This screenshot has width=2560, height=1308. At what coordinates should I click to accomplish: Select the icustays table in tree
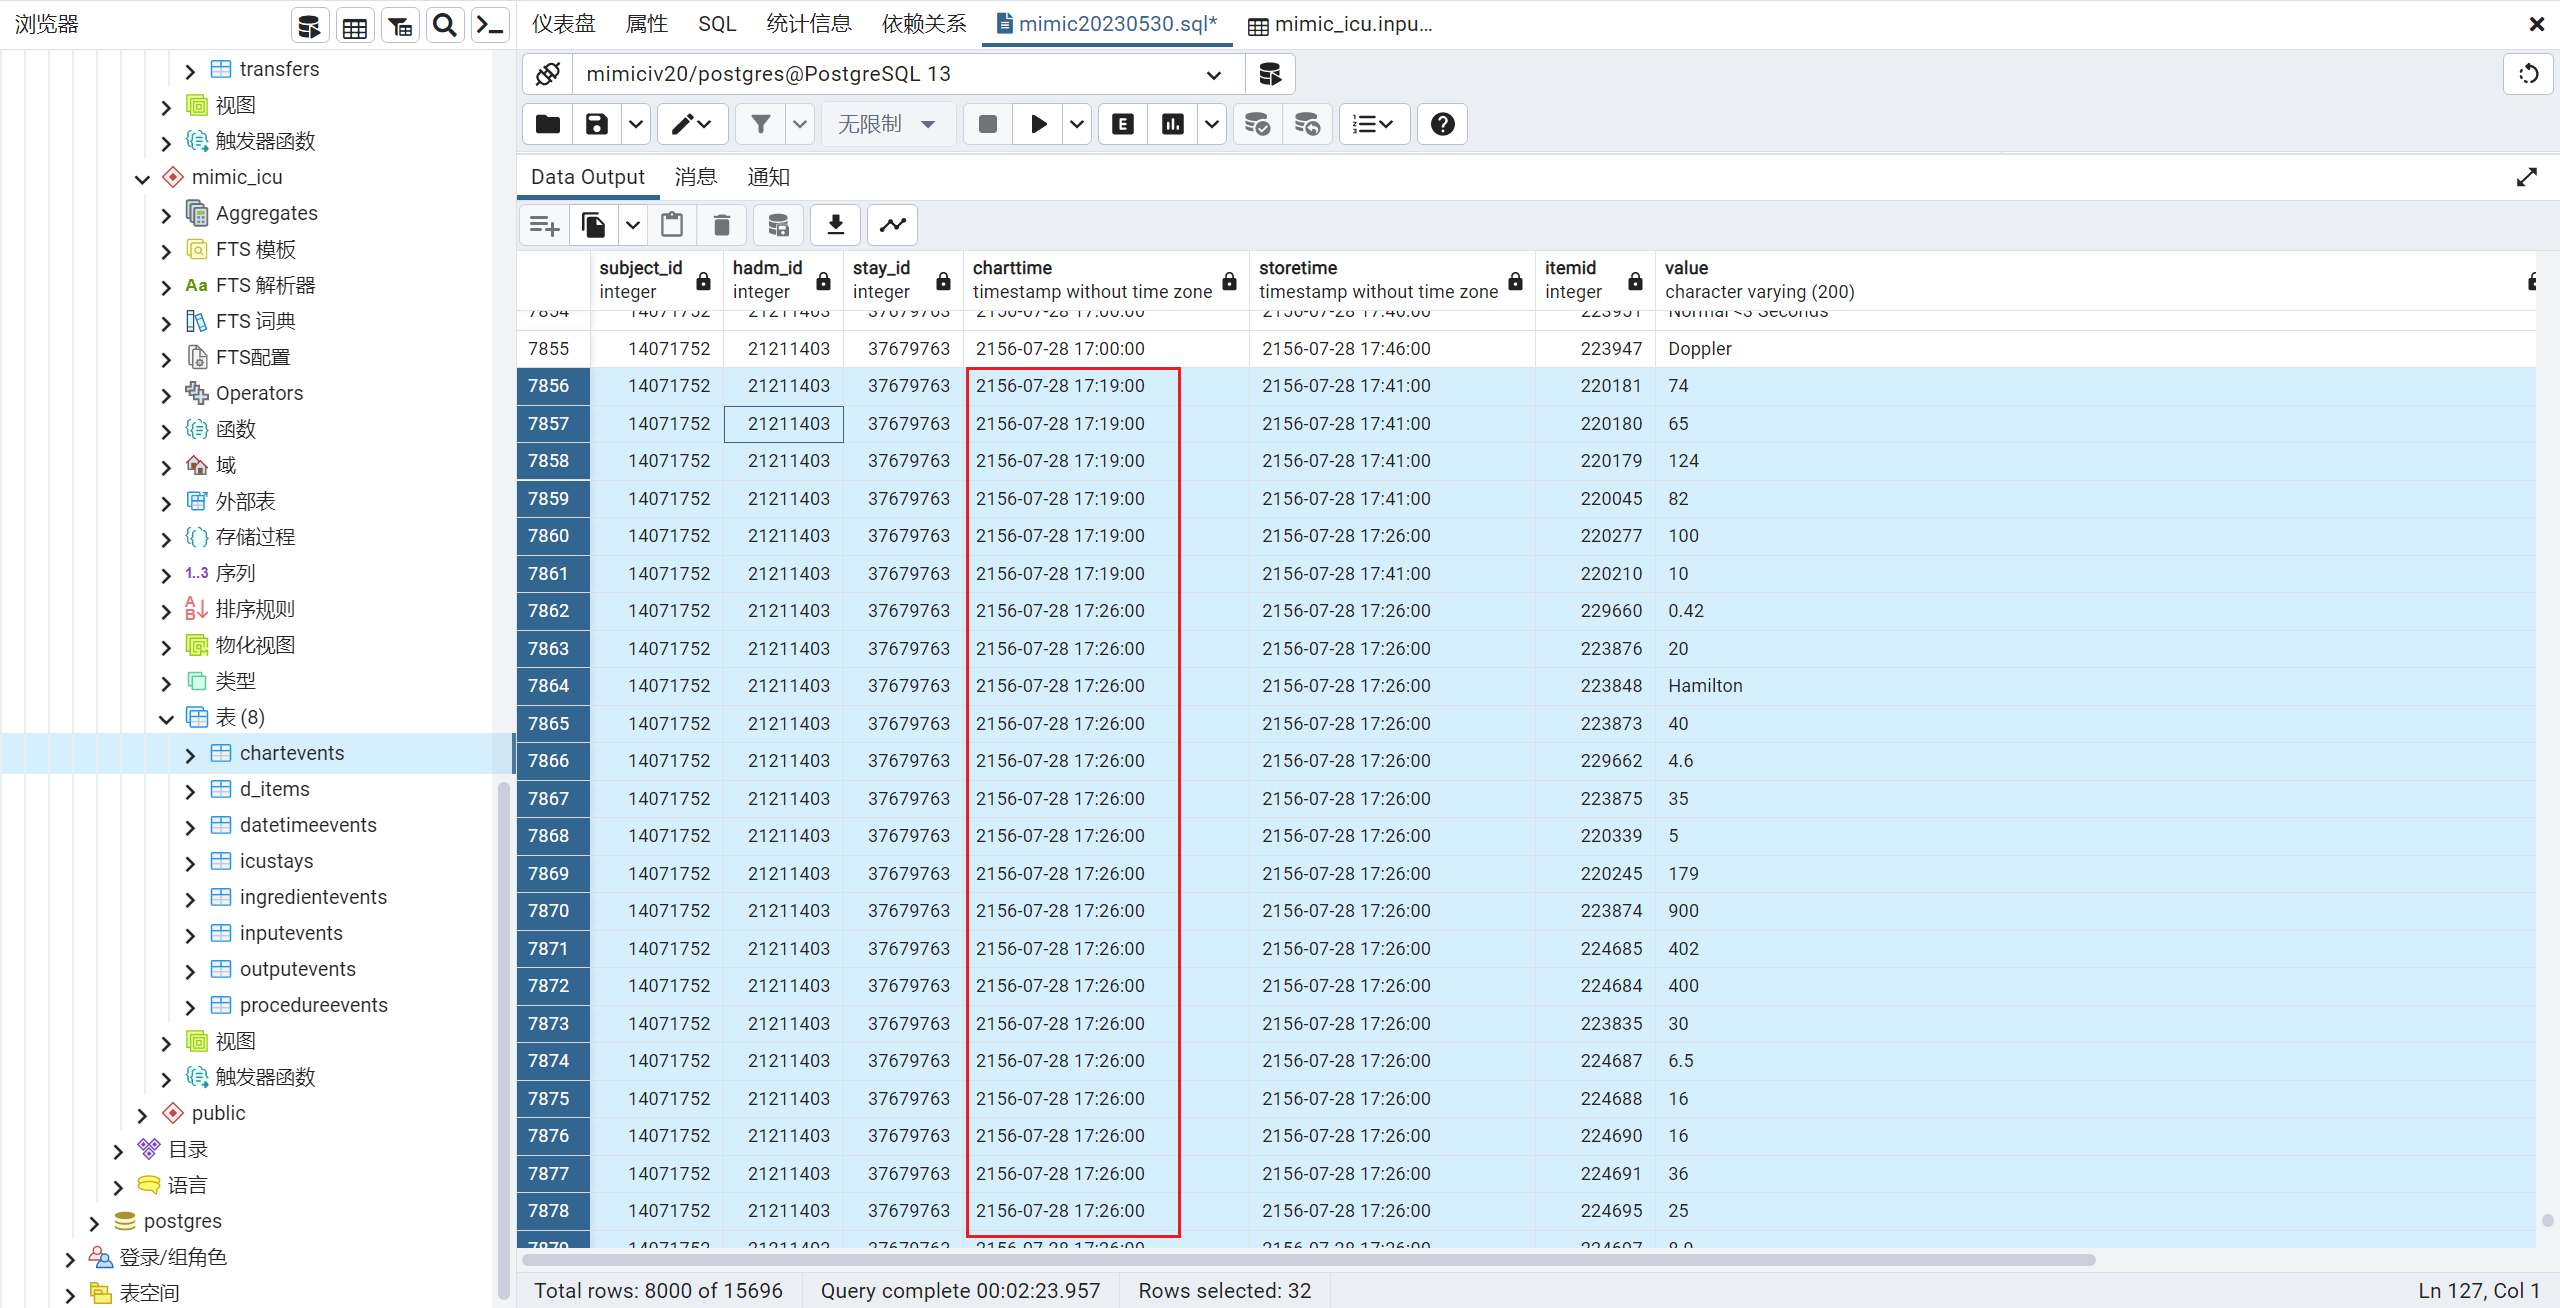(x=276, y=861)
